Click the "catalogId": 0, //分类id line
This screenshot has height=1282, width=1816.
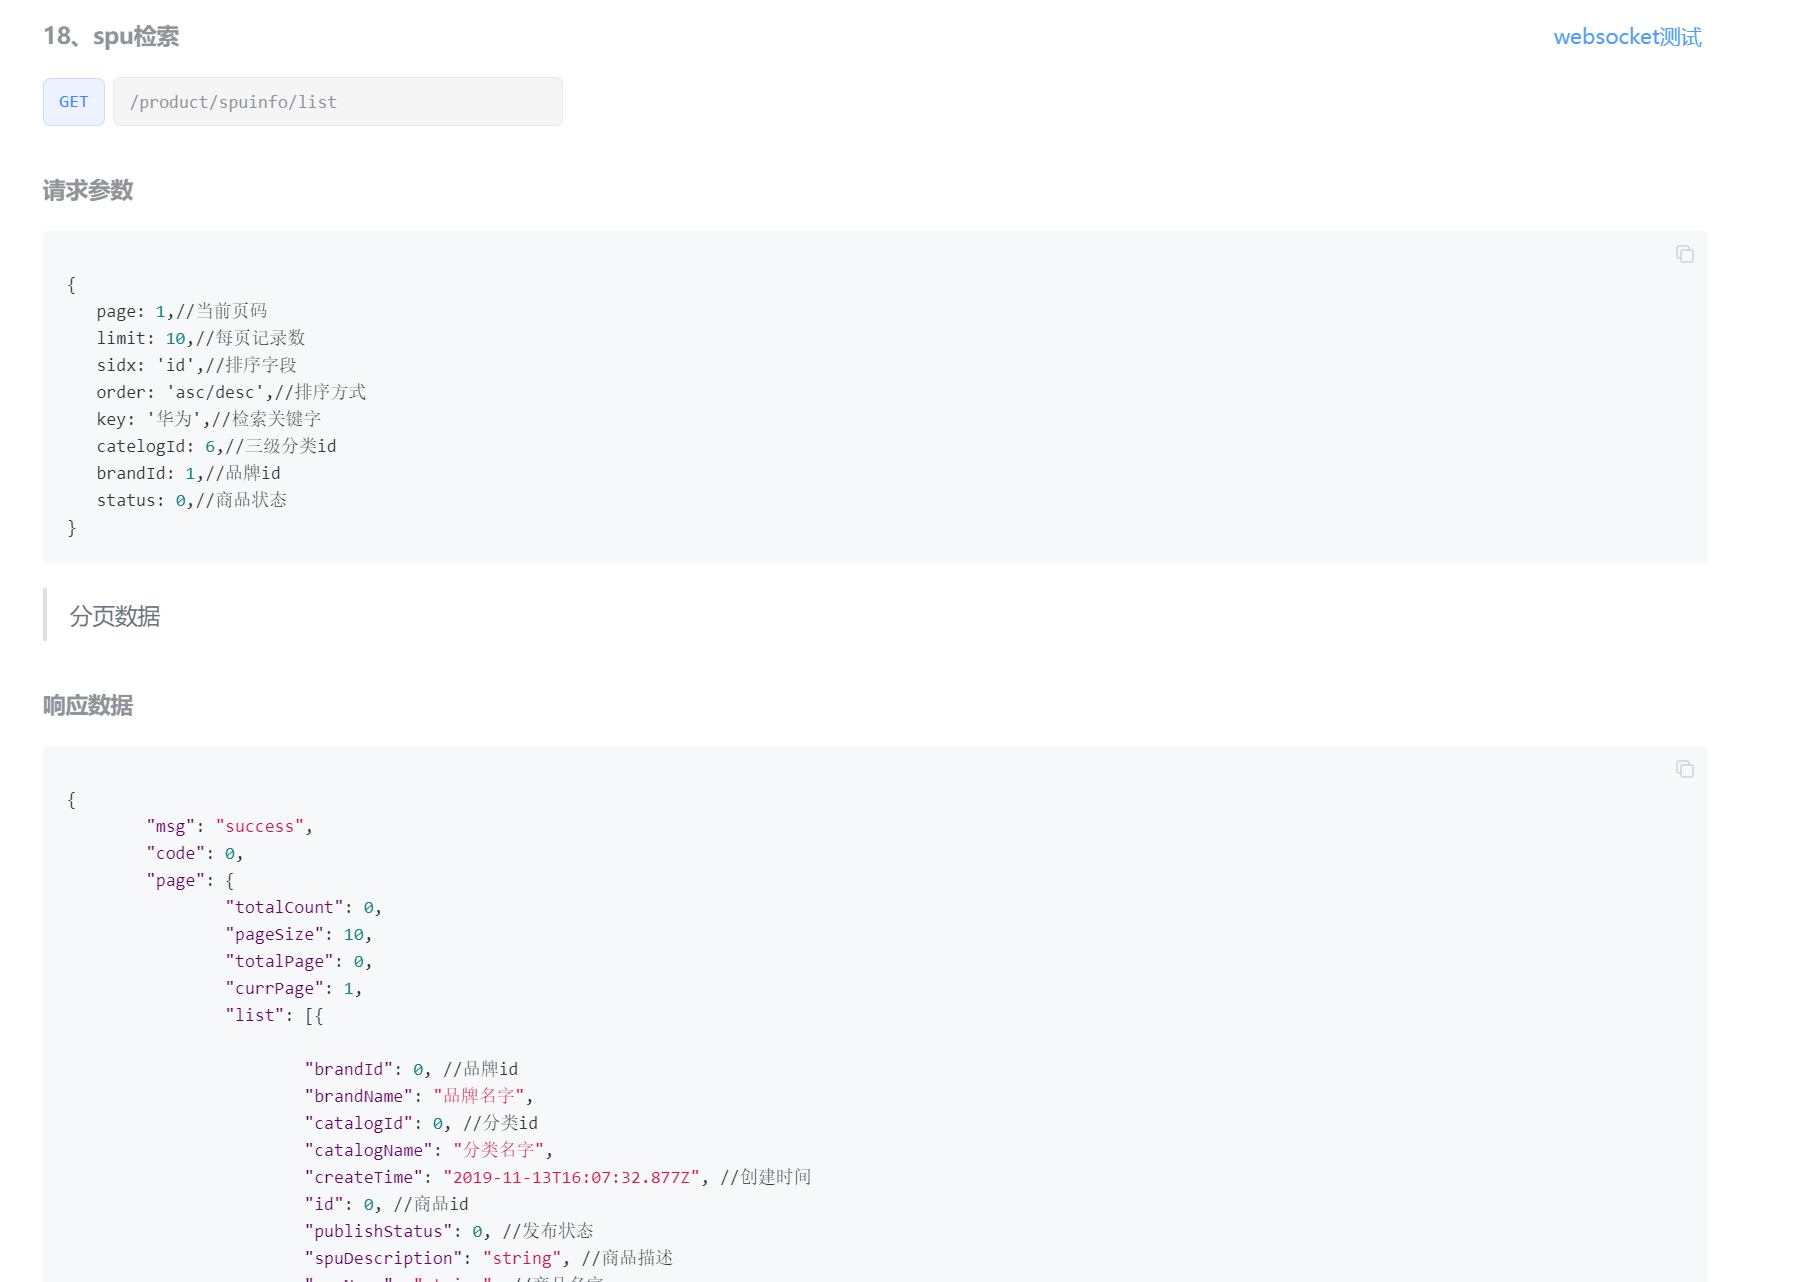tap(421, 1123)
